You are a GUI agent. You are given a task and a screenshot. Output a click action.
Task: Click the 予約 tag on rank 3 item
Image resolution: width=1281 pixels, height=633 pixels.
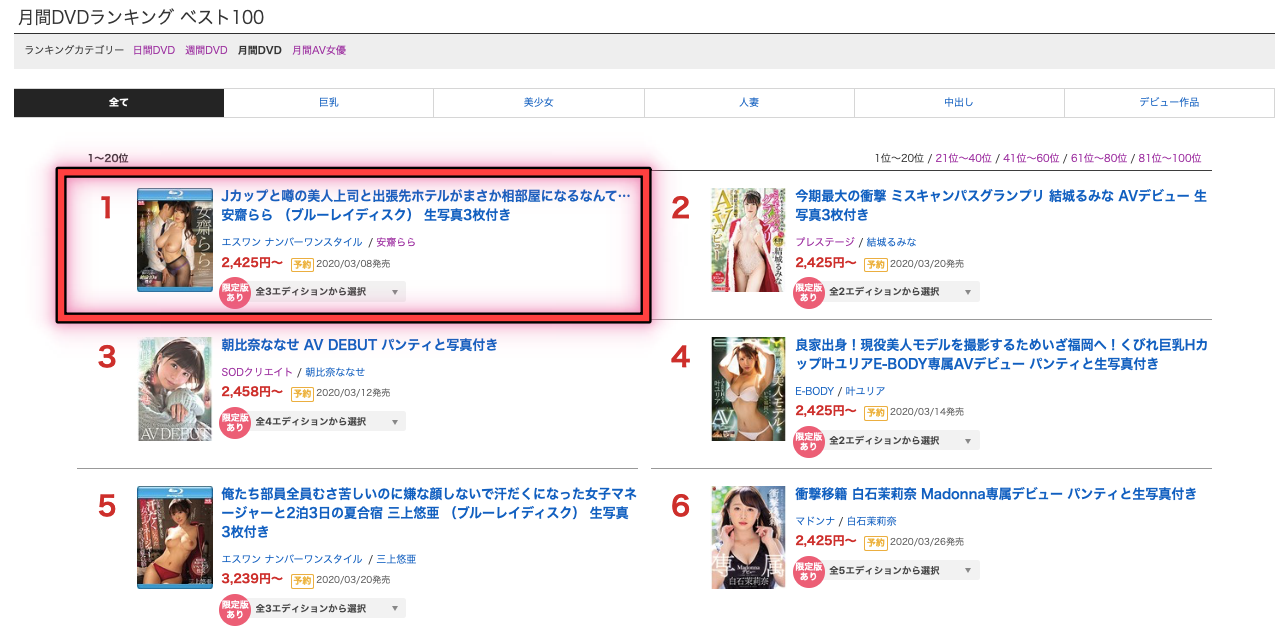click(x=302, y=393)
